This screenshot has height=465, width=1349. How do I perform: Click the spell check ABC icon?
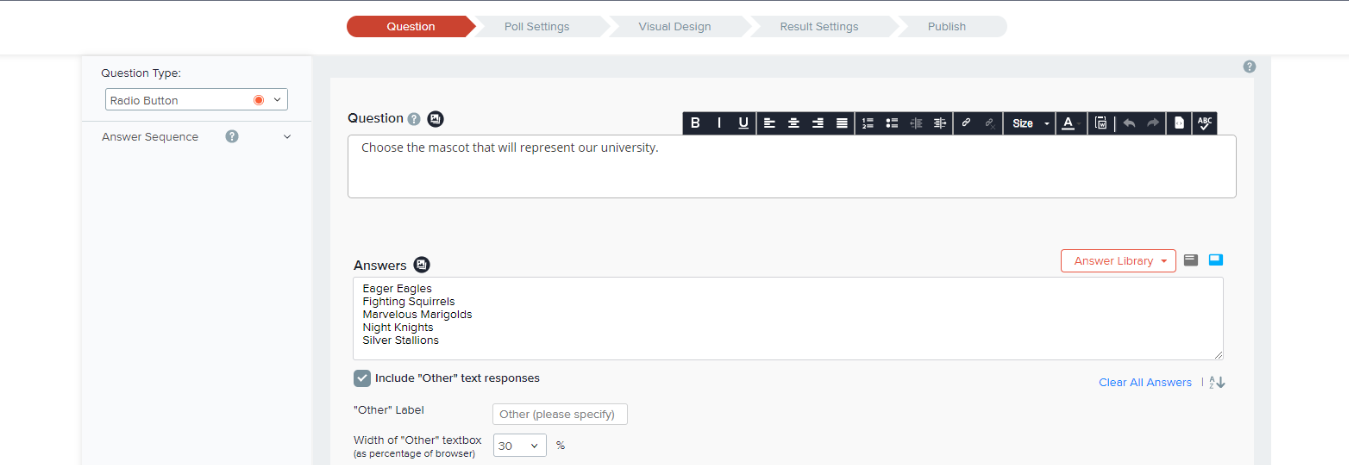pyautogui.click(x=1204, y=123)
